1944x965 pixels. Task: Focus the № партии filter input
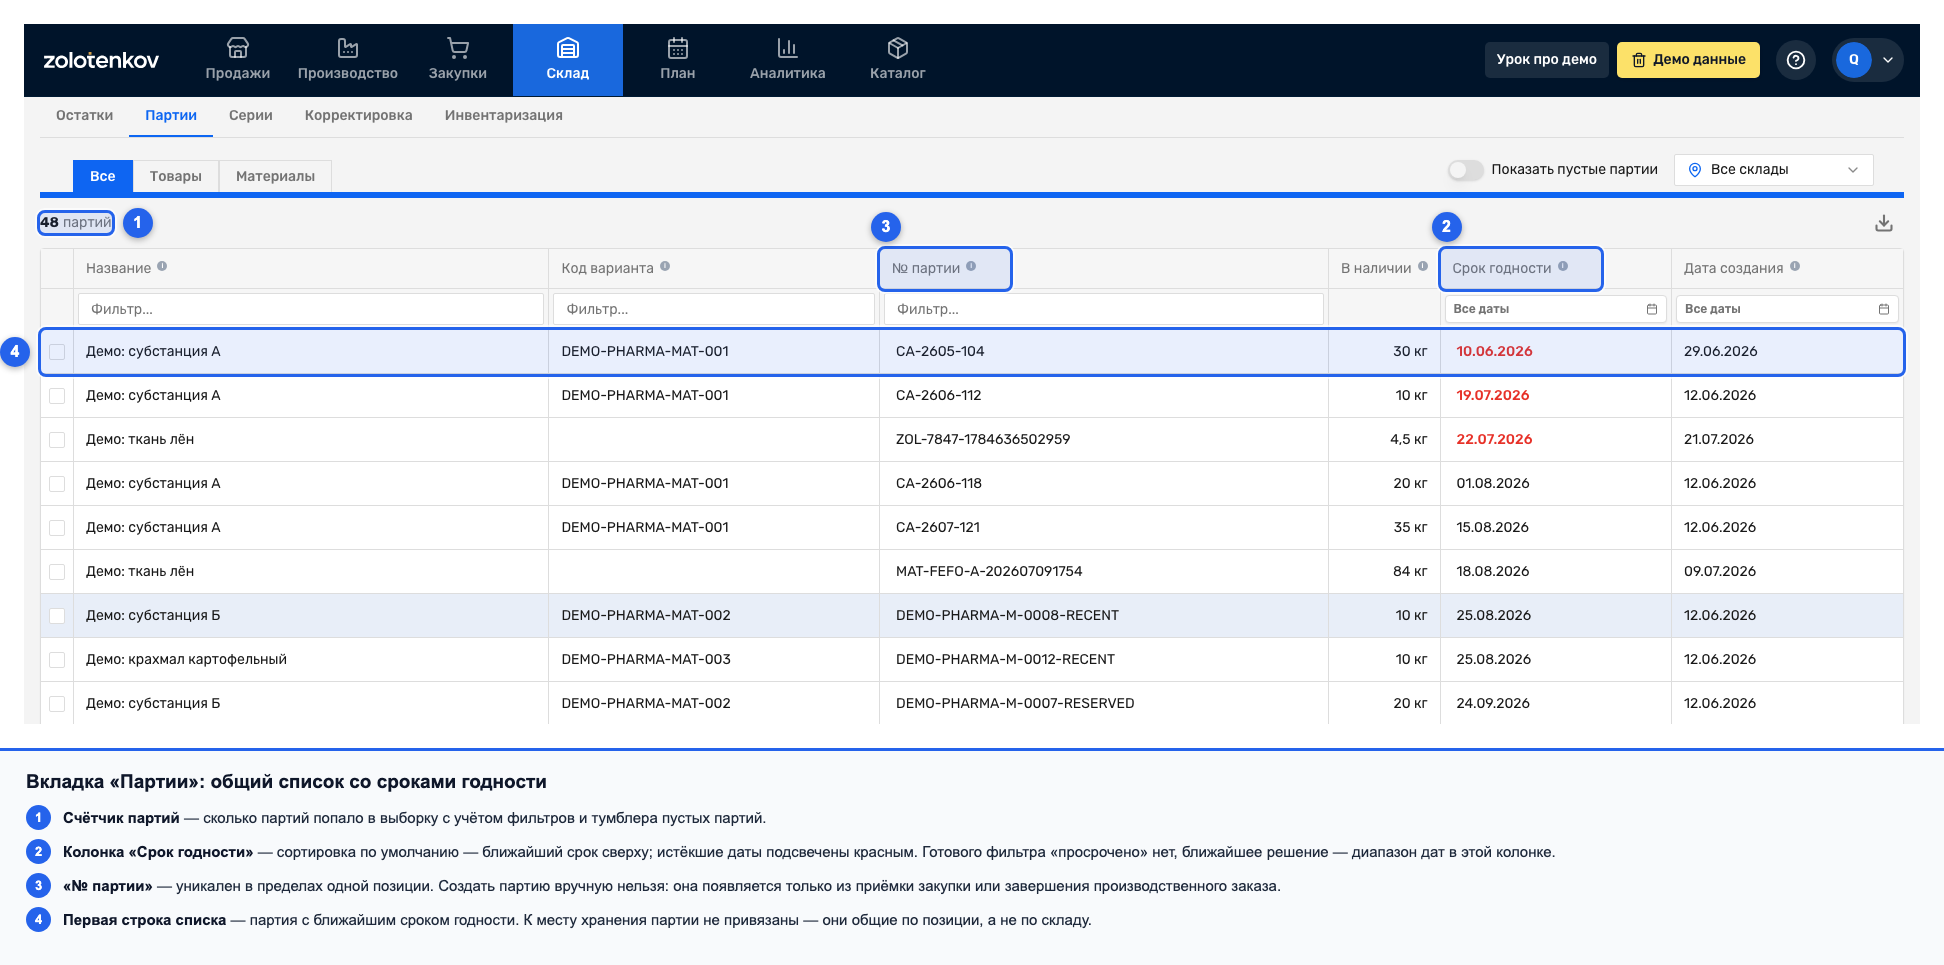(x=1103, y=309)
